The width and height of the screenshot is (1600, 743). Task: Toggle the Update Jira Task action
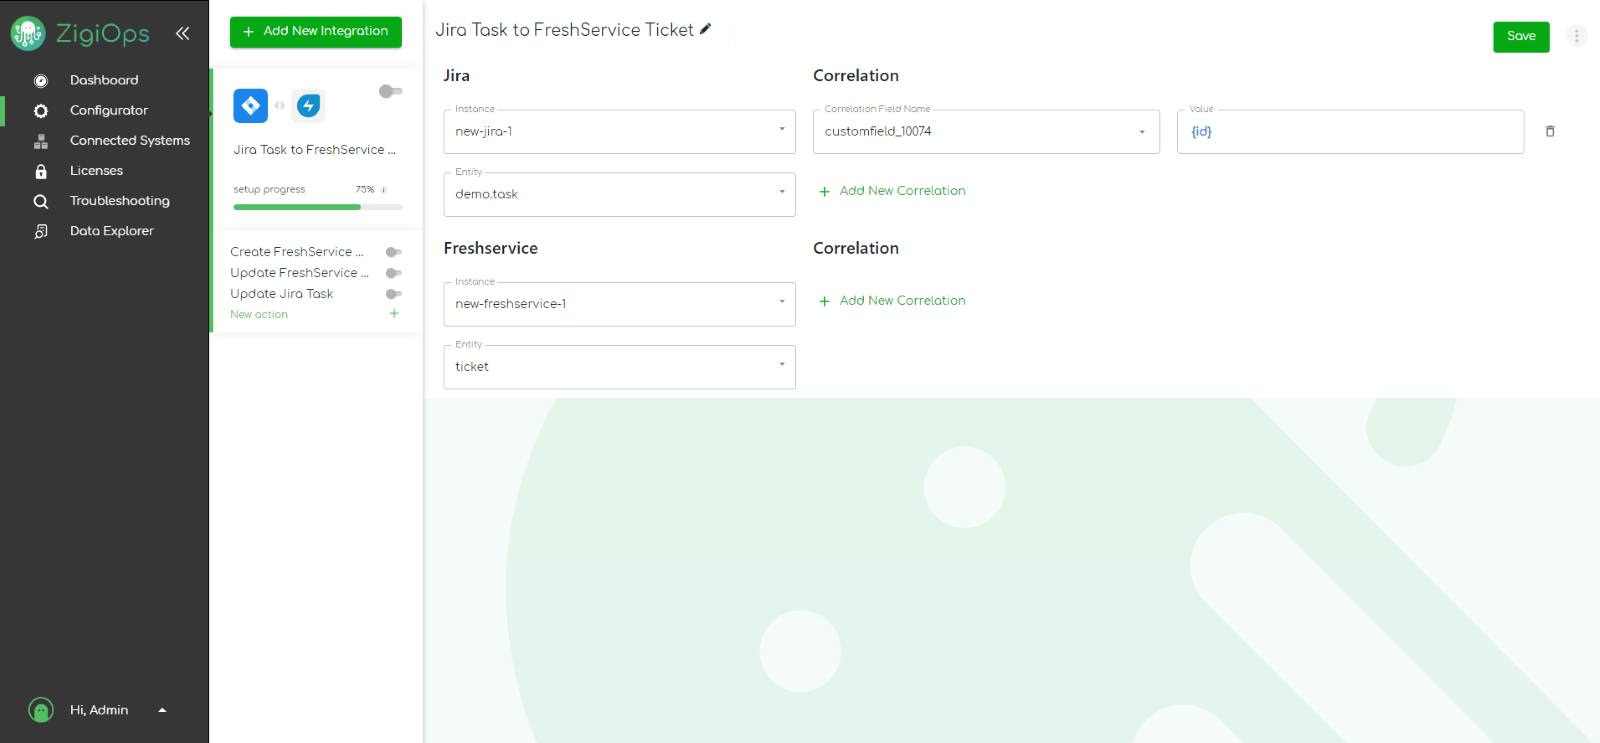point(393,293)
